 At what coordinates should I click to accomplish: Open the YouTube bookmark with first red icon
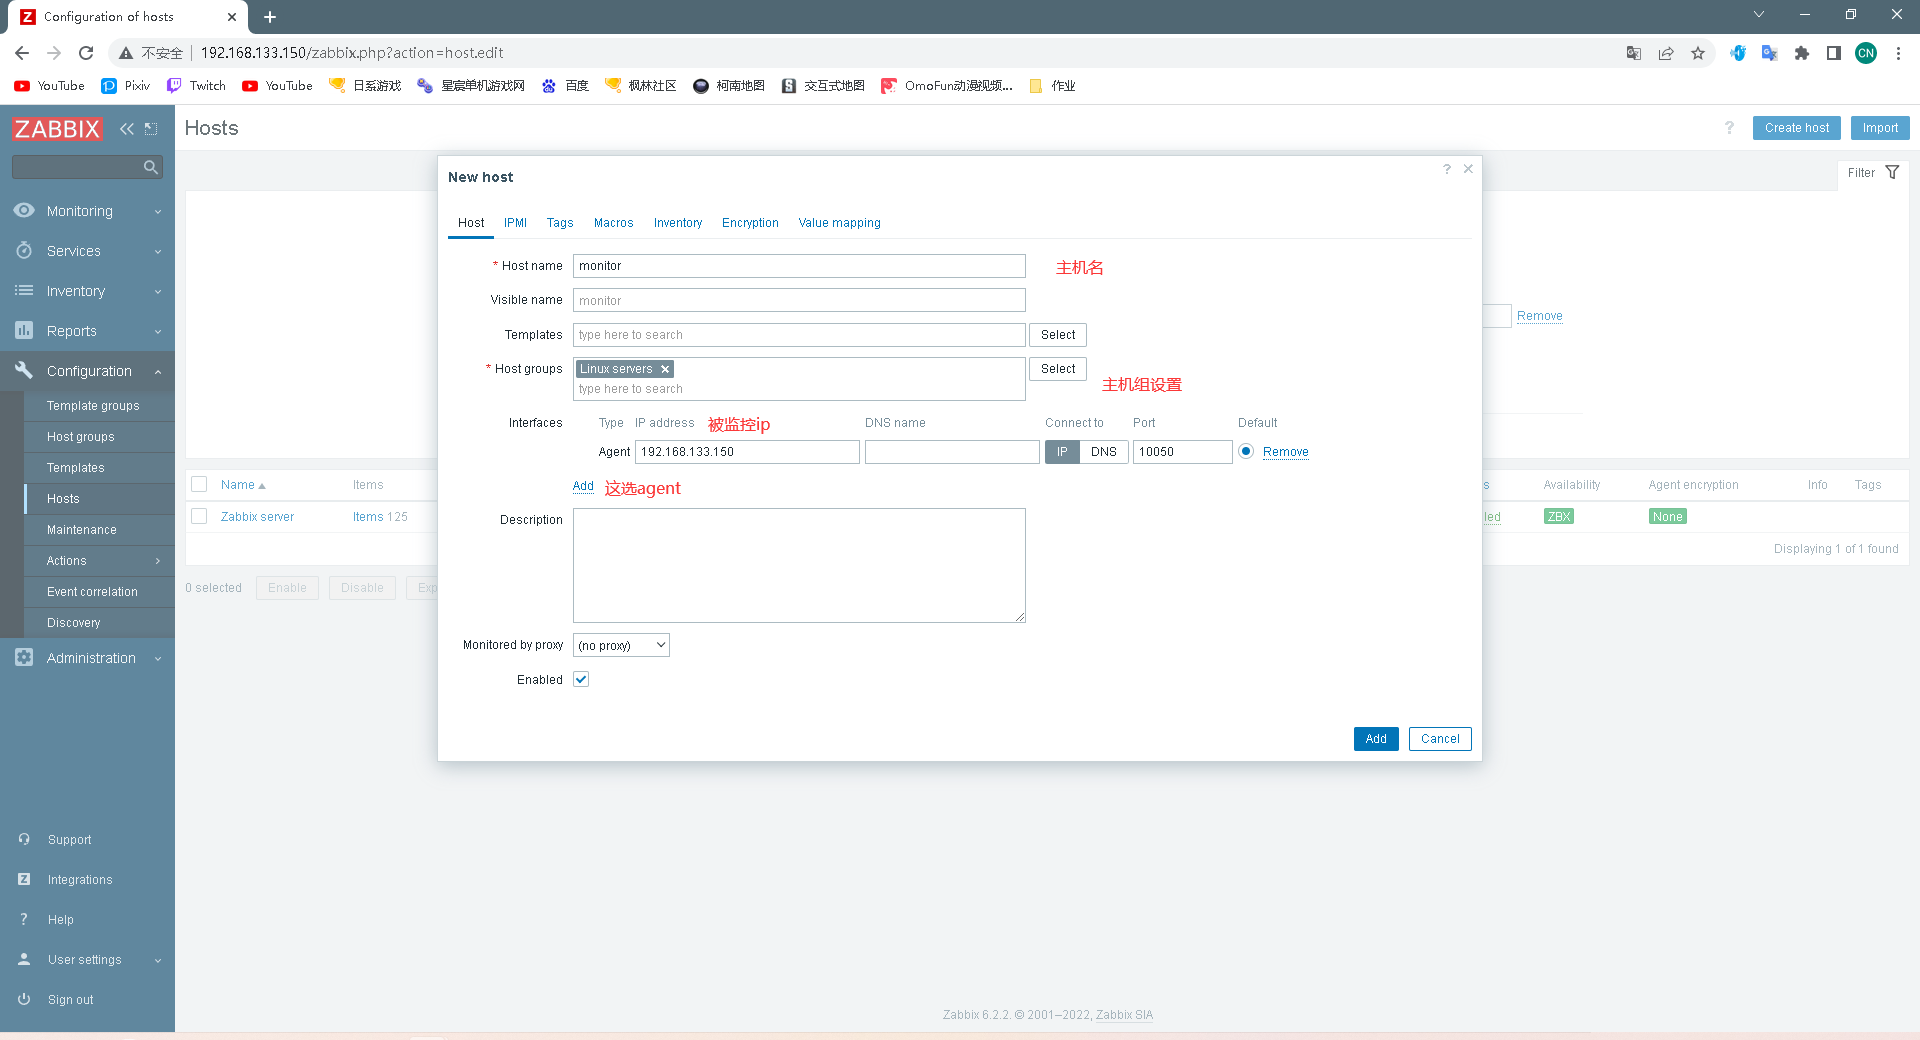[x=49, y=86]
